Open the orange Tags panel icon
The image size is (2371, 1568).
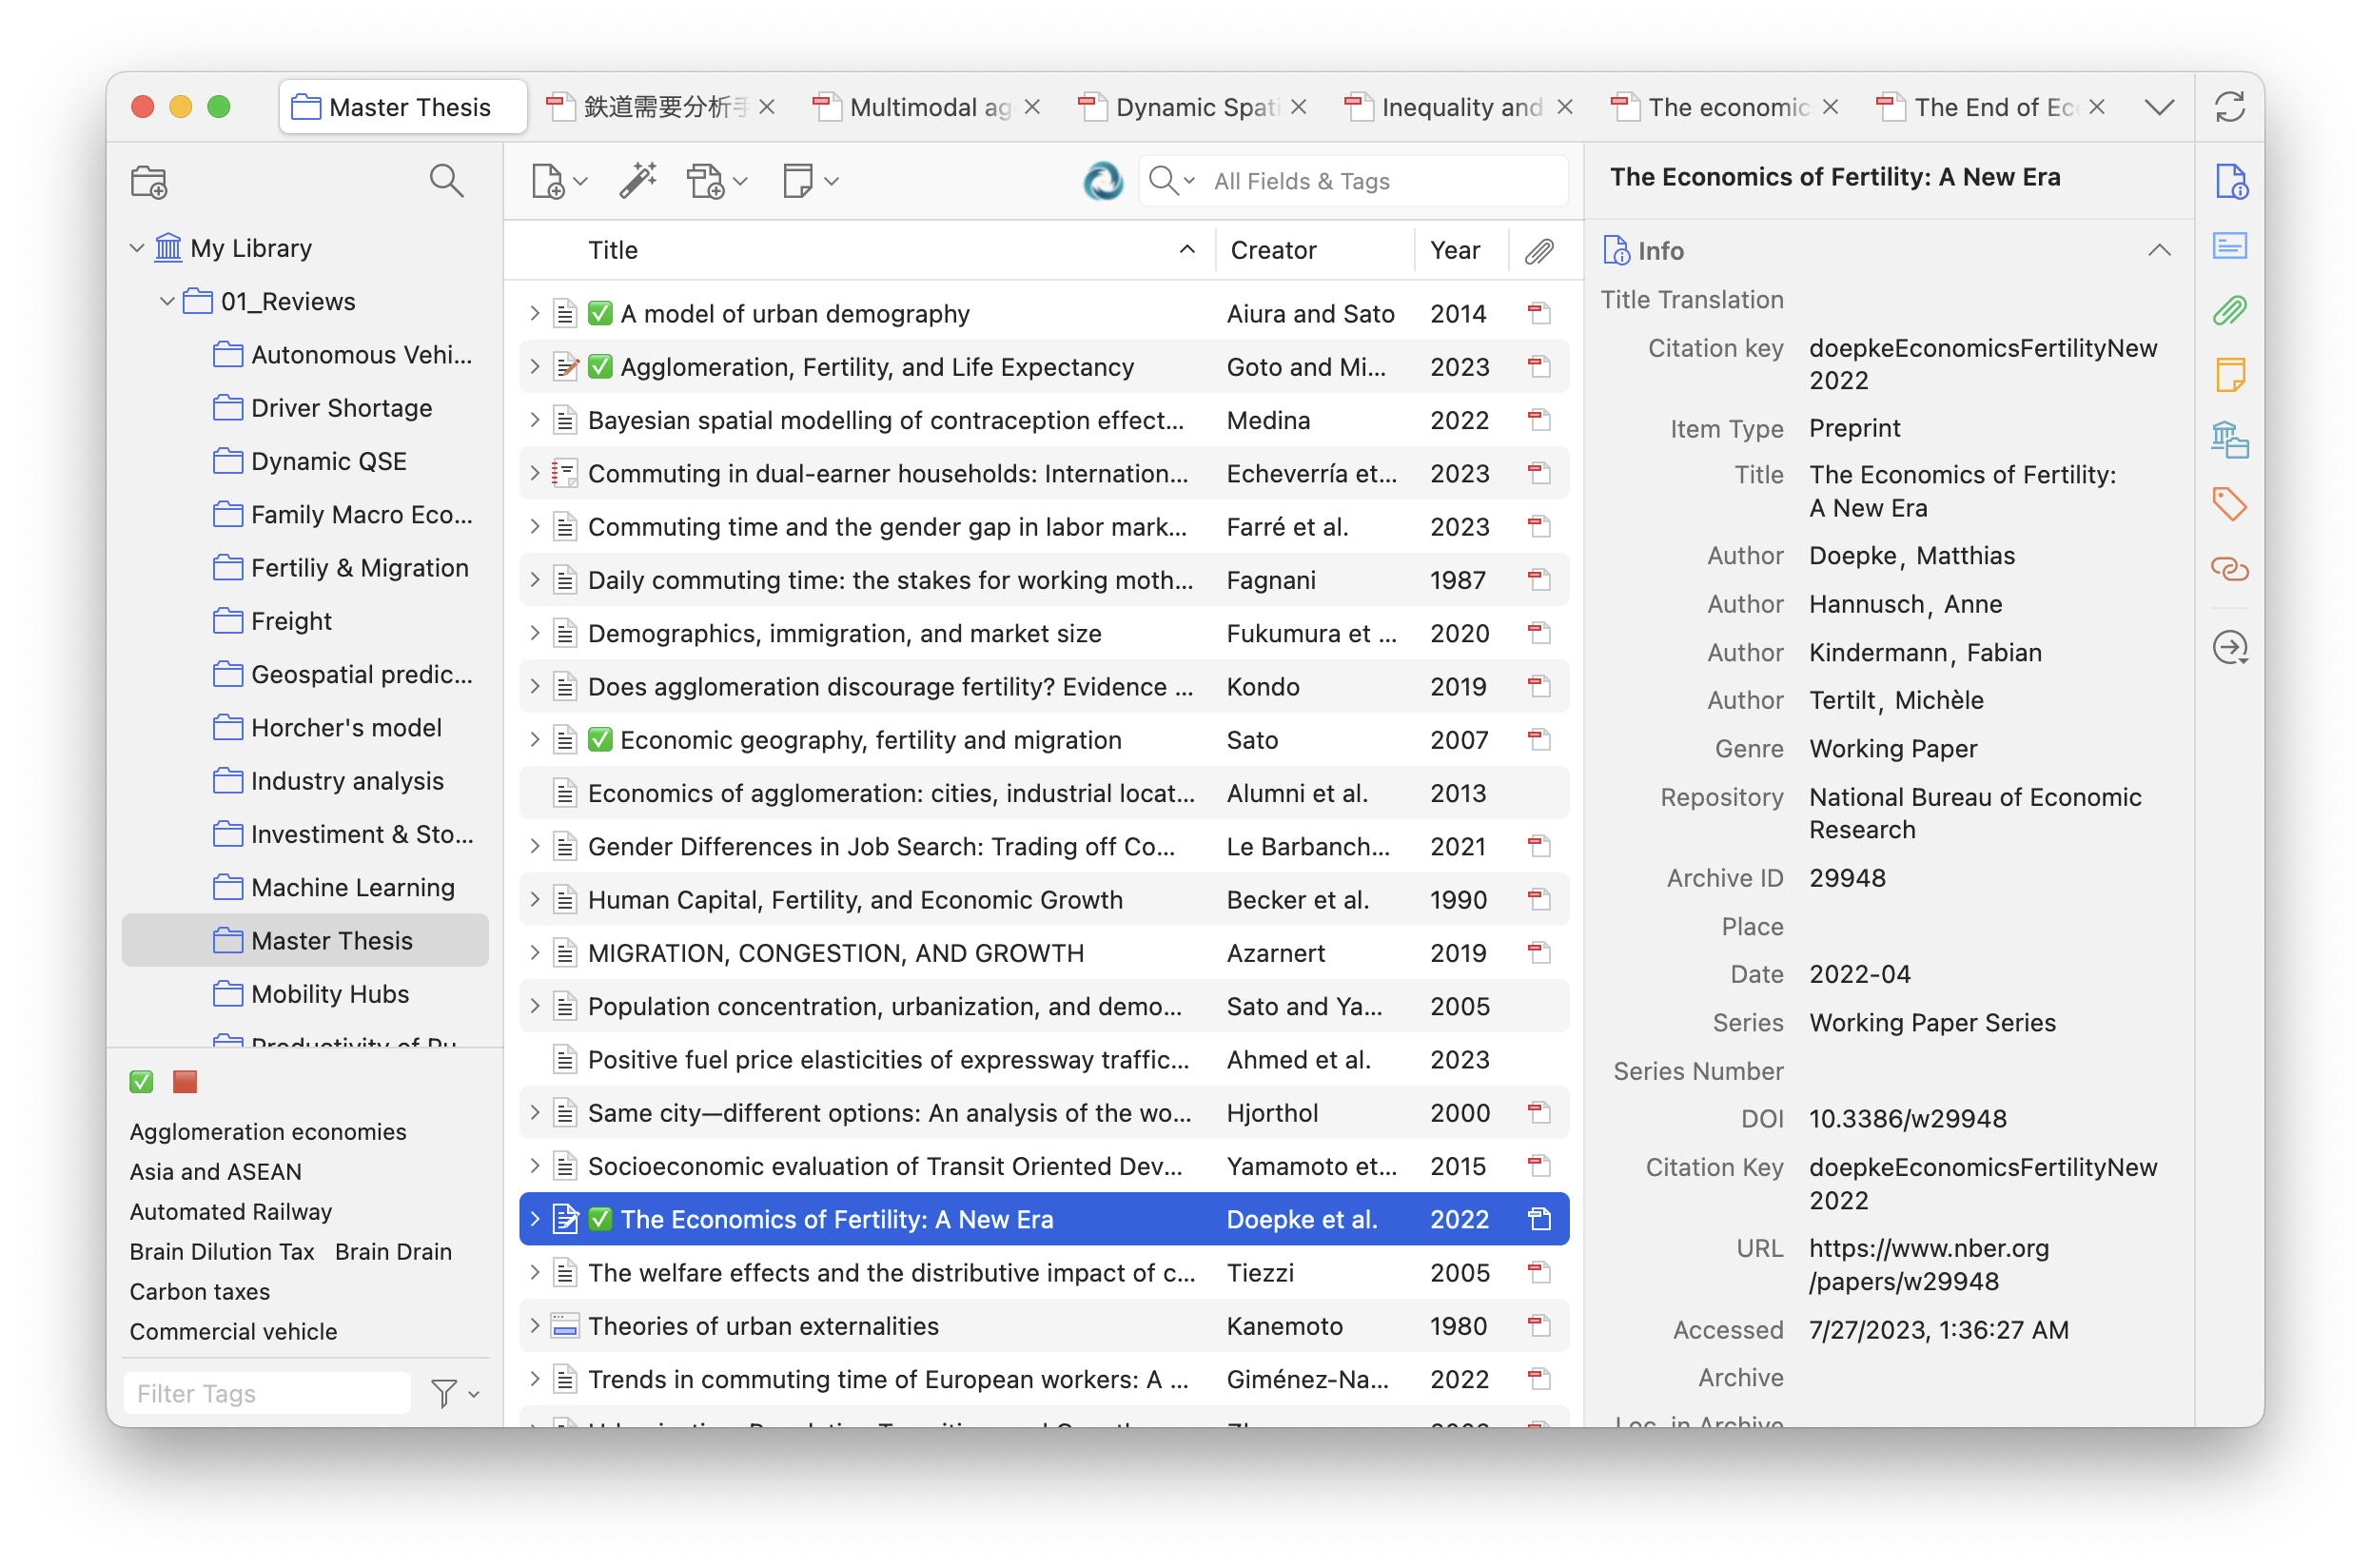point(2230,505)
